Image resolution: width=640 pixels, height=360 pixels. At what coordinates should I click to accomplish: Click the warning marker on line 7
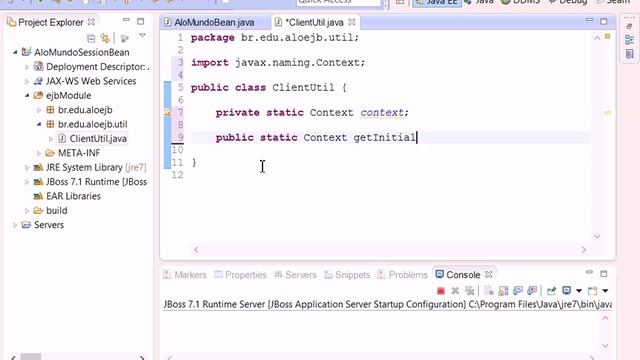point(167,112)
